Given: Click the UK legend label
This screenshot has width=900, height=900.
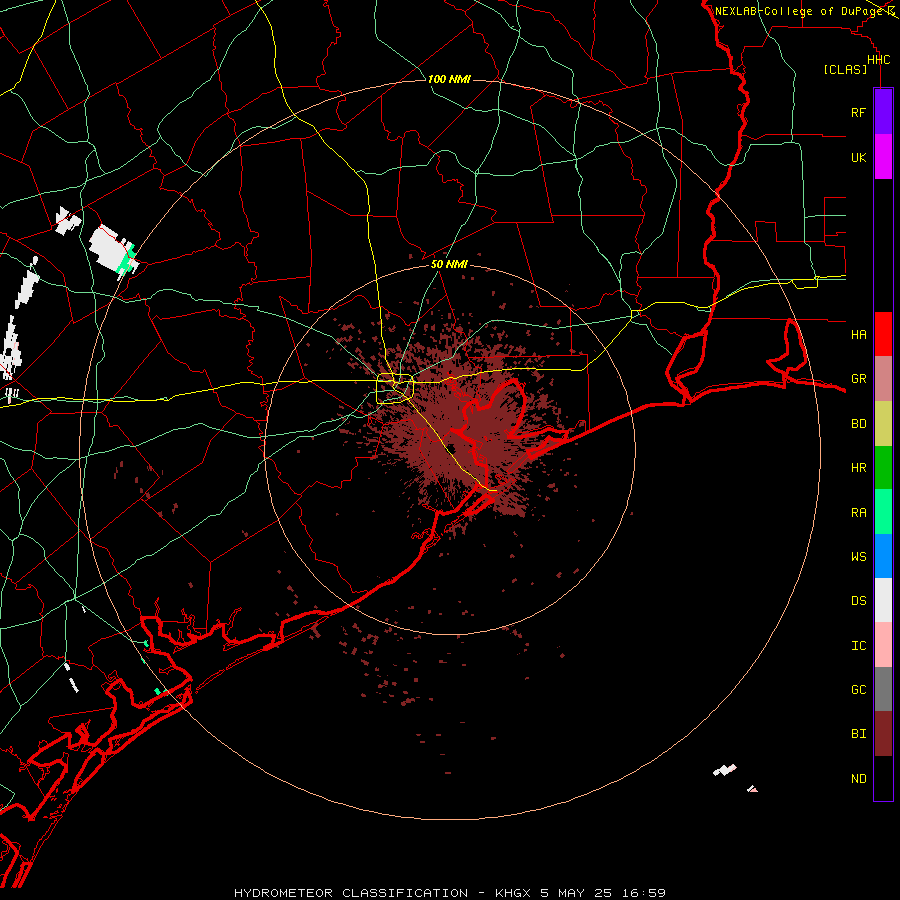Looking at the screenshot, I should click(x=858, y=157).
